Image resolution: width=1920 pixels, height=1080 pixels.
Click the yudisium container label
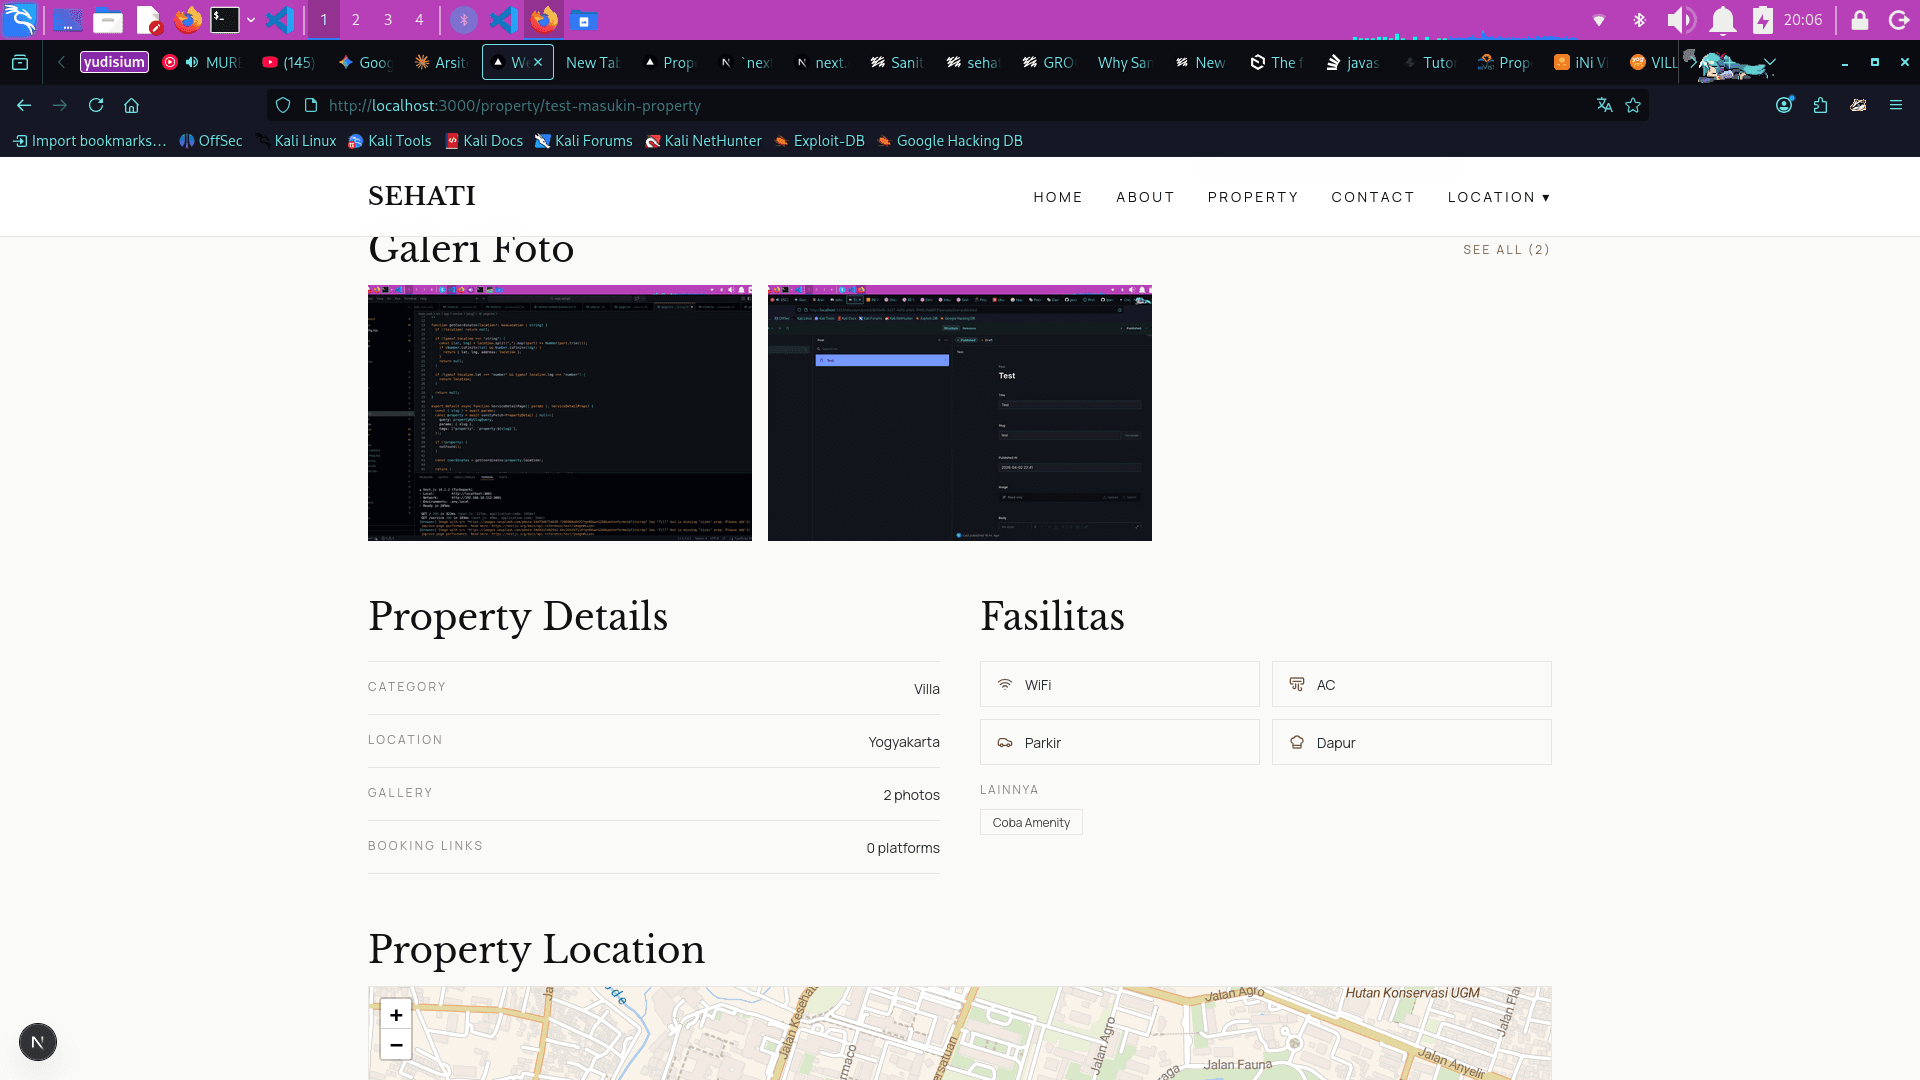(x=114, y=62)
